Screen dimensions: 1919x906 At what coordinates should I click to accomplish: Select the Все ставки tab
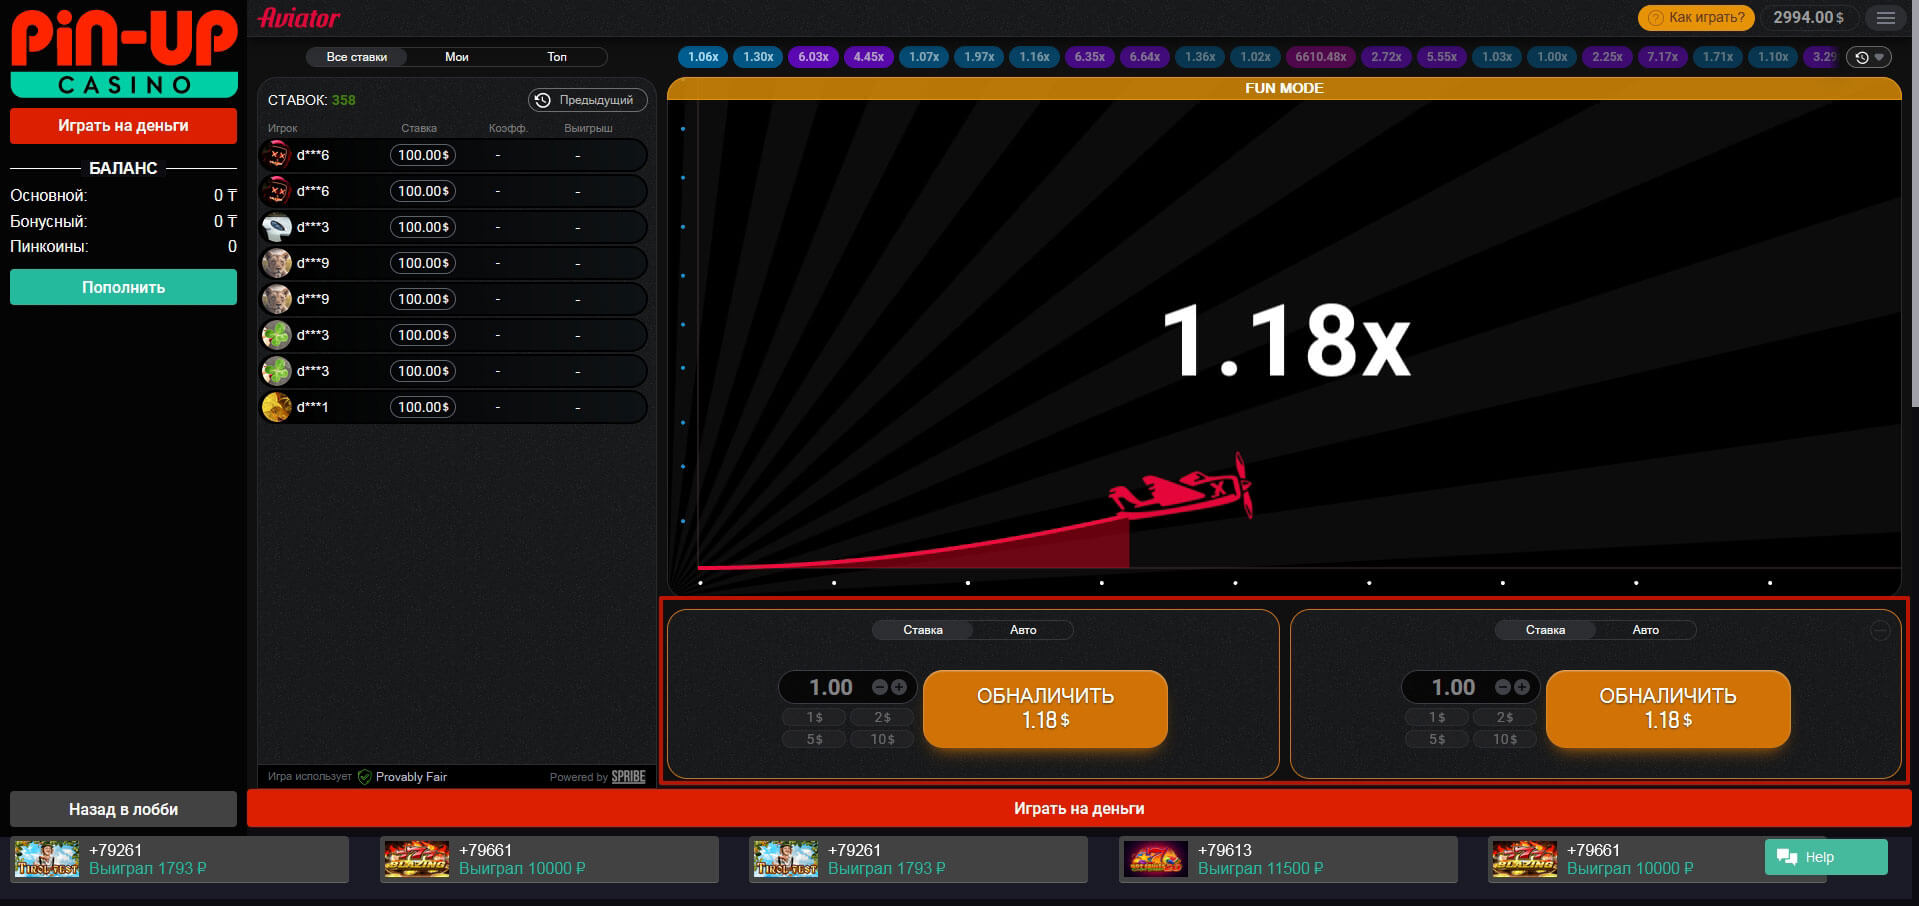[x=357, y=57]
